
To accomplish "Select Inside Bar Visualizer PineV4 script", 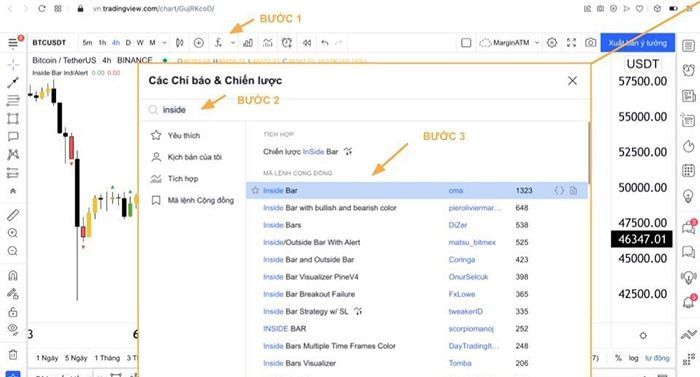I will pyautogui.click(x=311, y=277).
